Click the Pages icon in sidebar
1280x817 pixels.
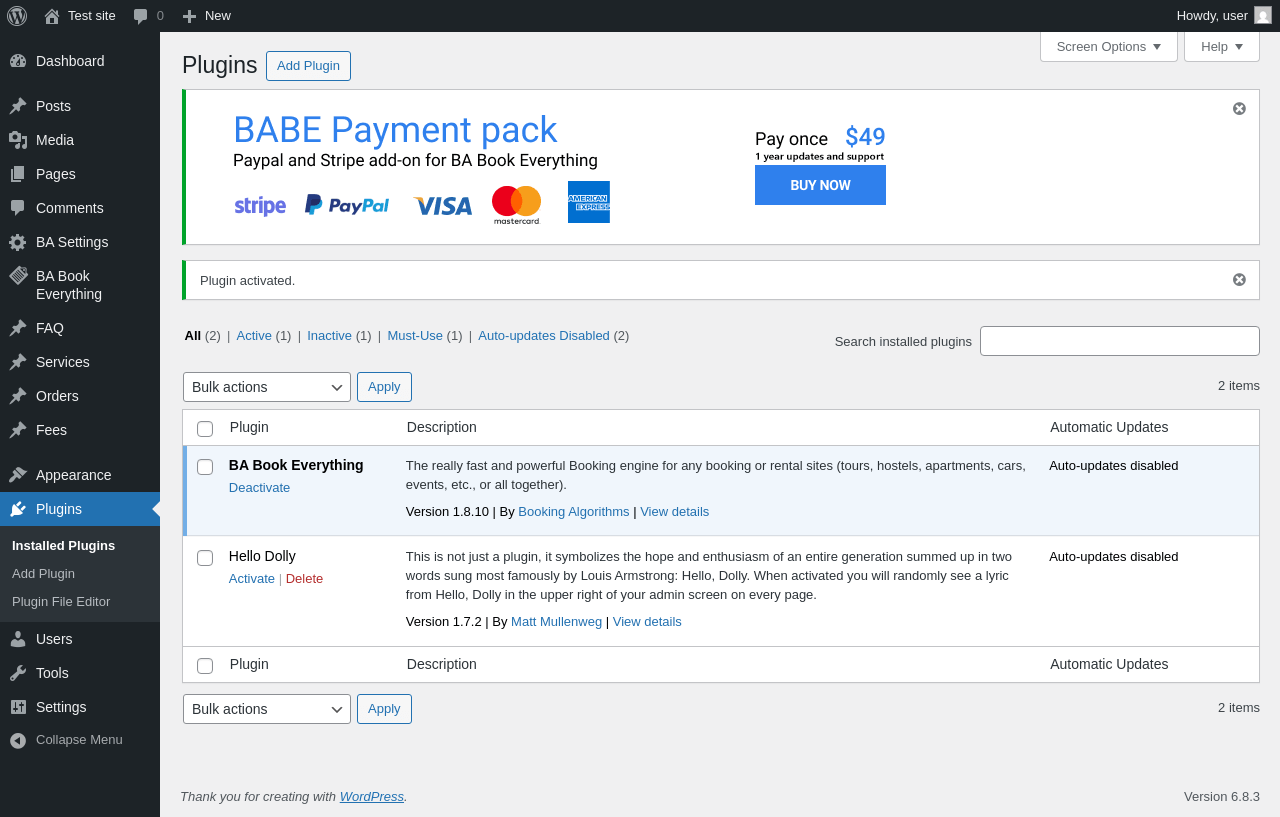tap(18, 174)
